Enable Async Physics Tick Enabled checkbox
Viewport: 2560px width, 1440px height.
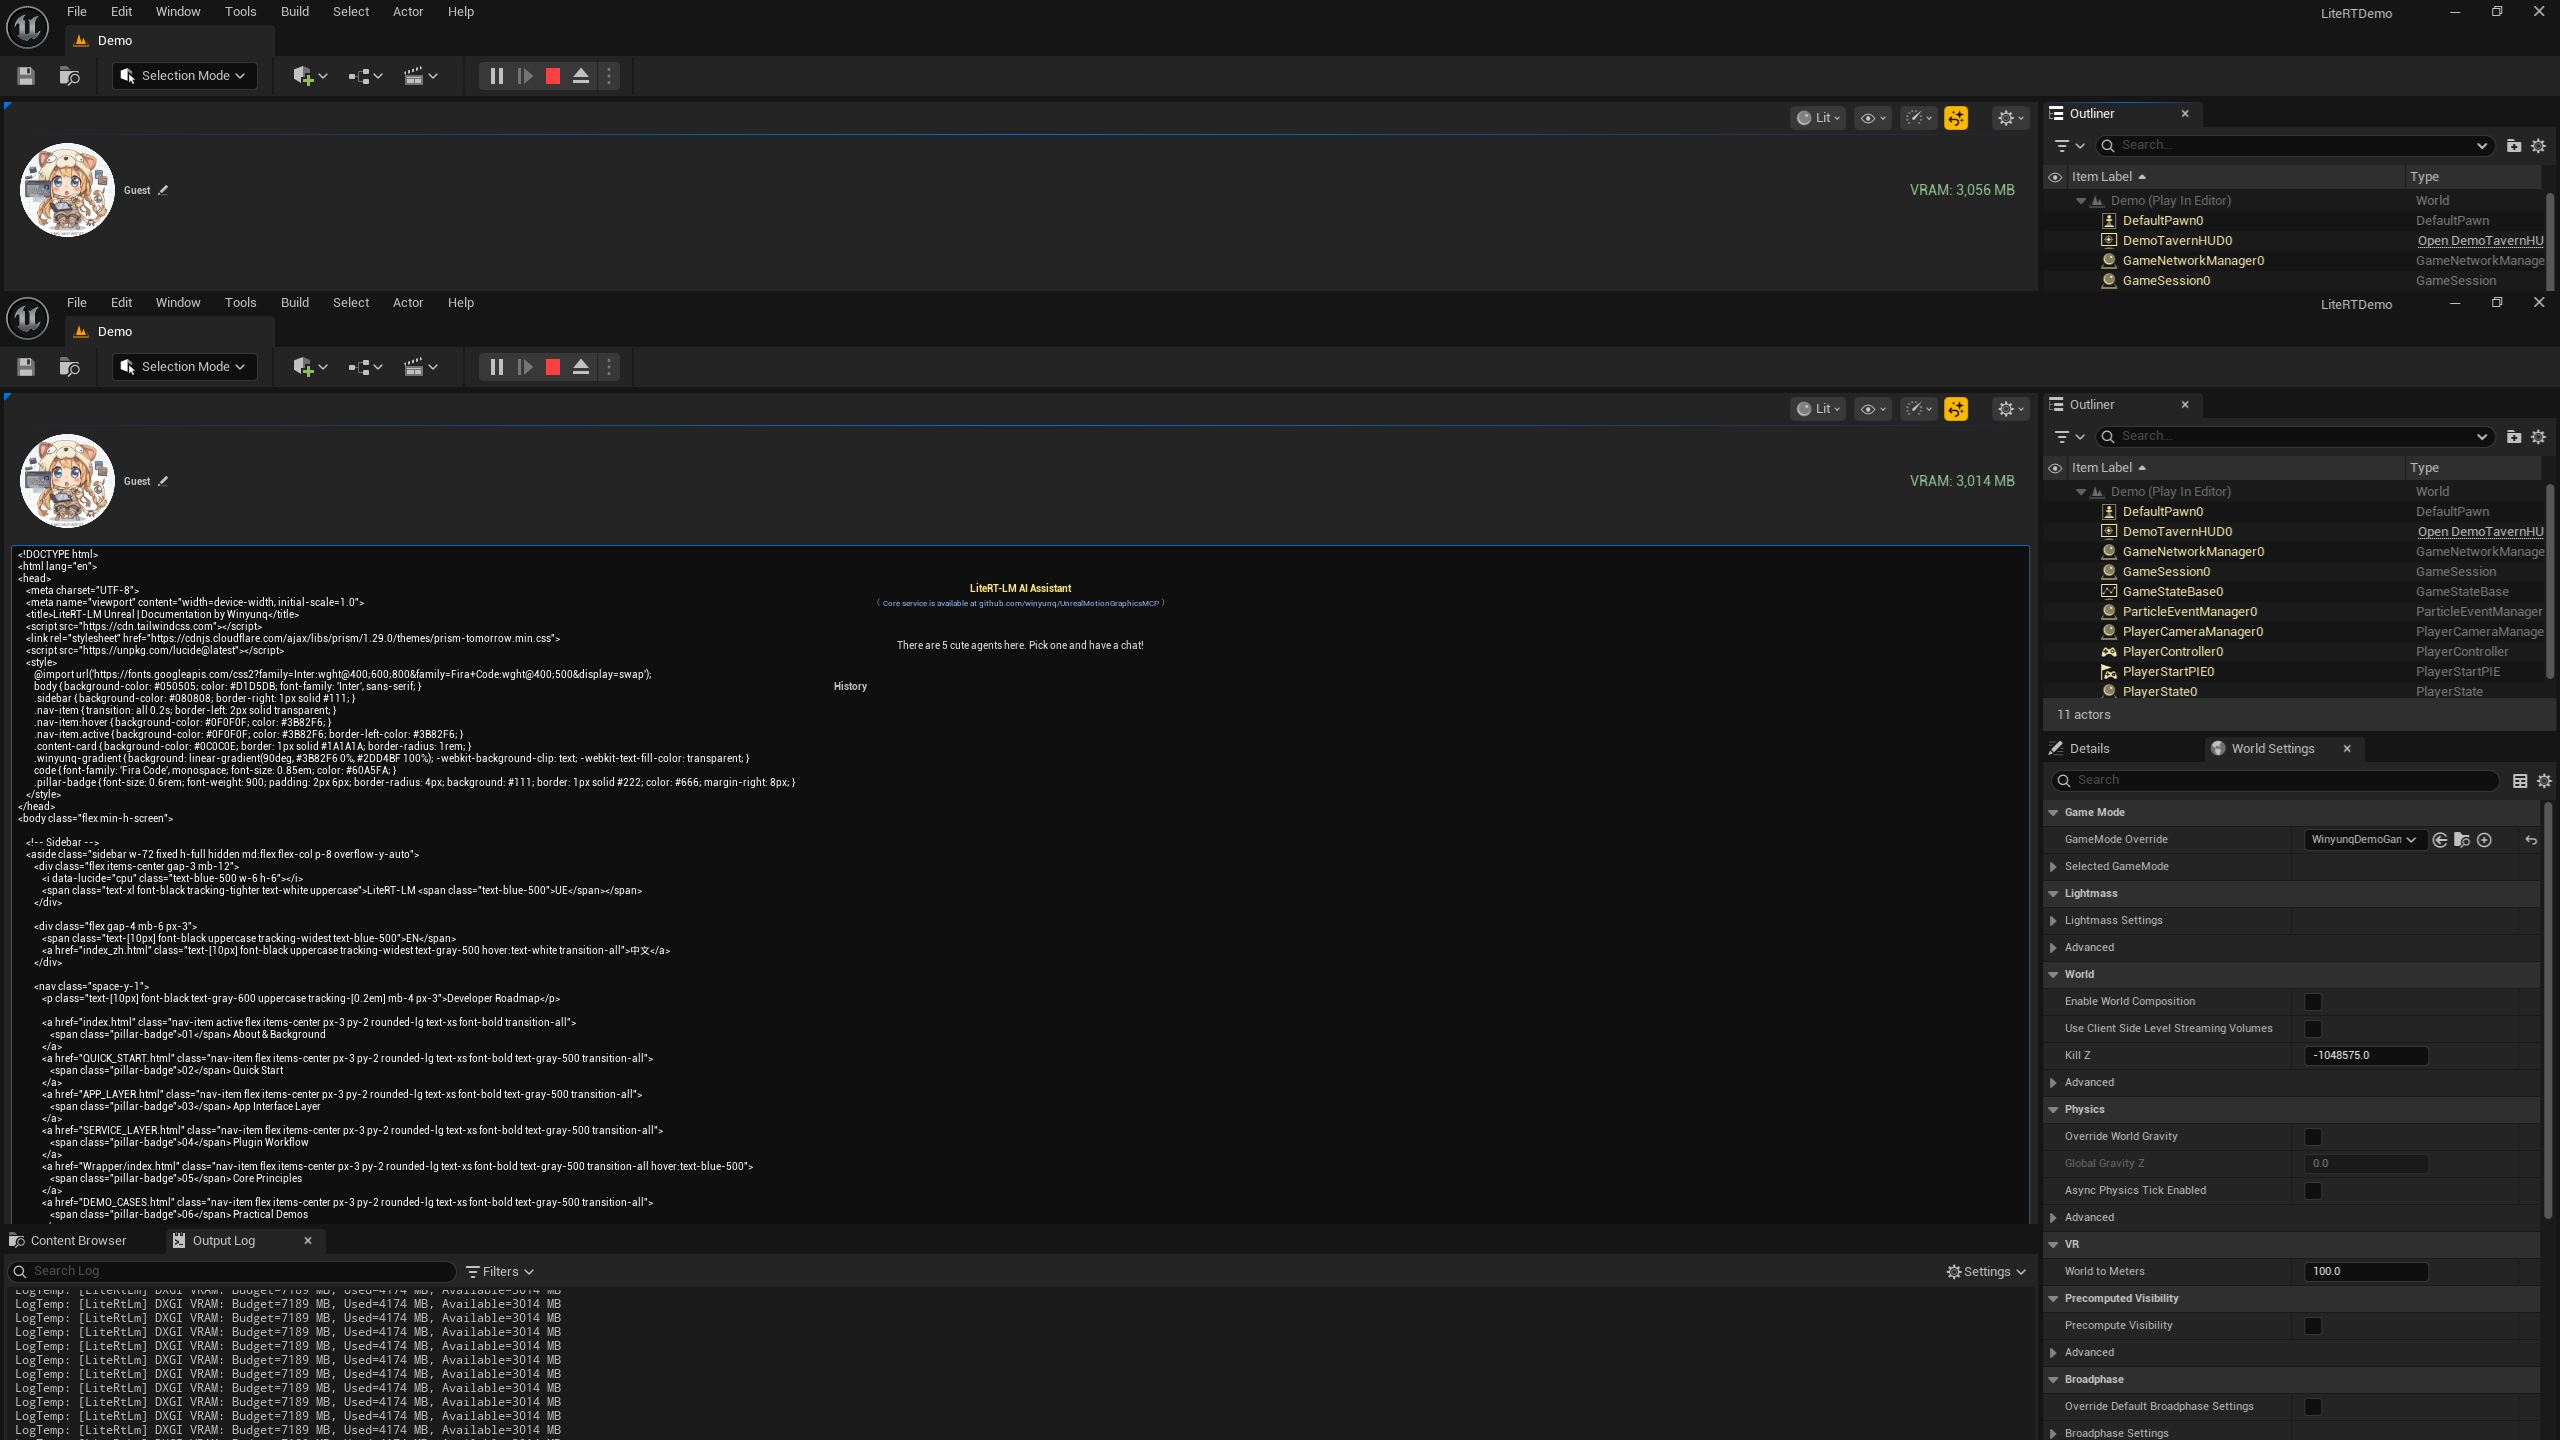click(x=2313, y=1191)
